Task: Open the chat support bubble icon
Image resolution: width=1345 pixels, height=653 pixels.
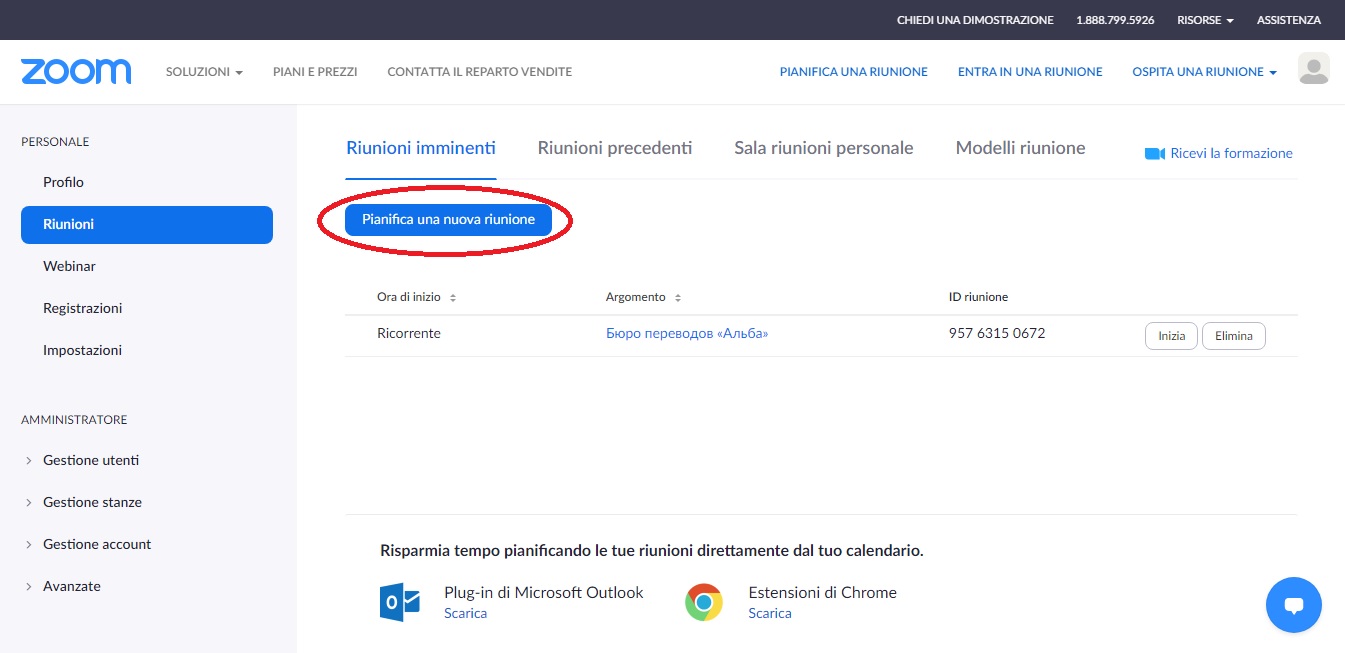Action: pos(1293,605)
